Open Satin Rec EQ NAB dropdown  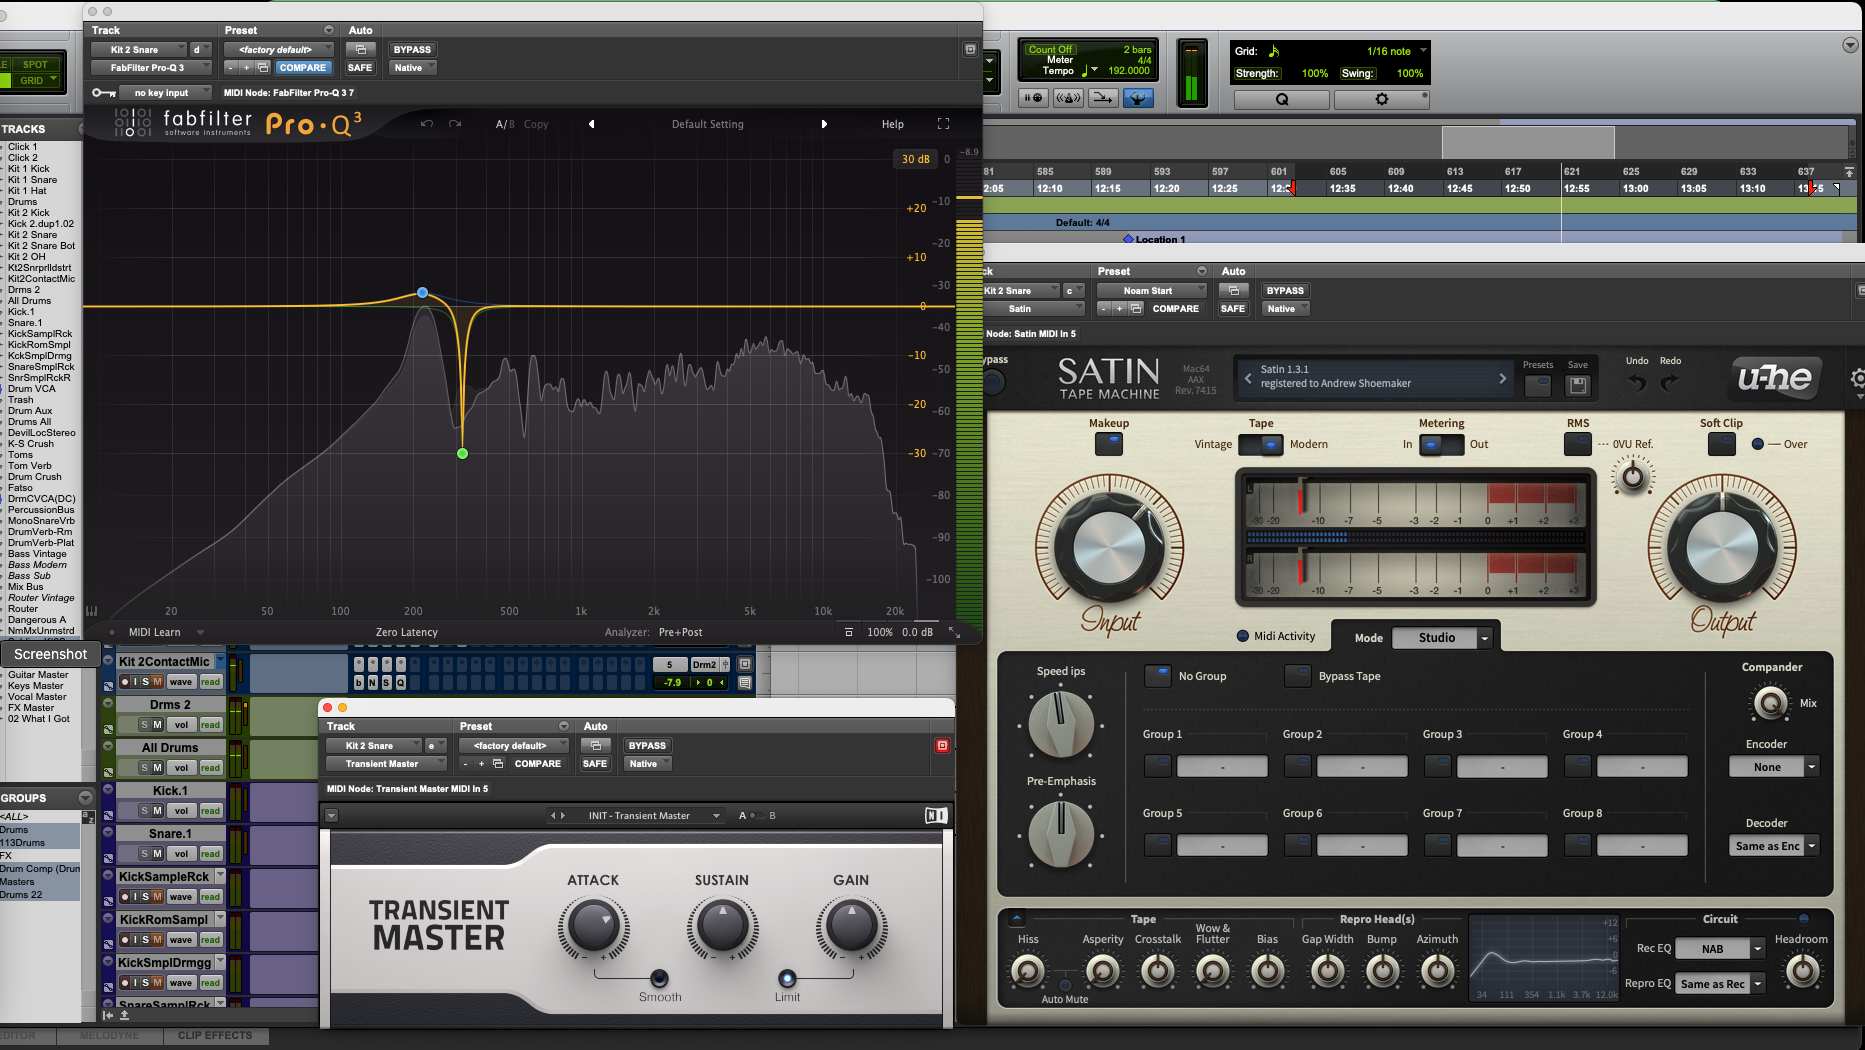pyautogui.click(x=1720, y=949)
